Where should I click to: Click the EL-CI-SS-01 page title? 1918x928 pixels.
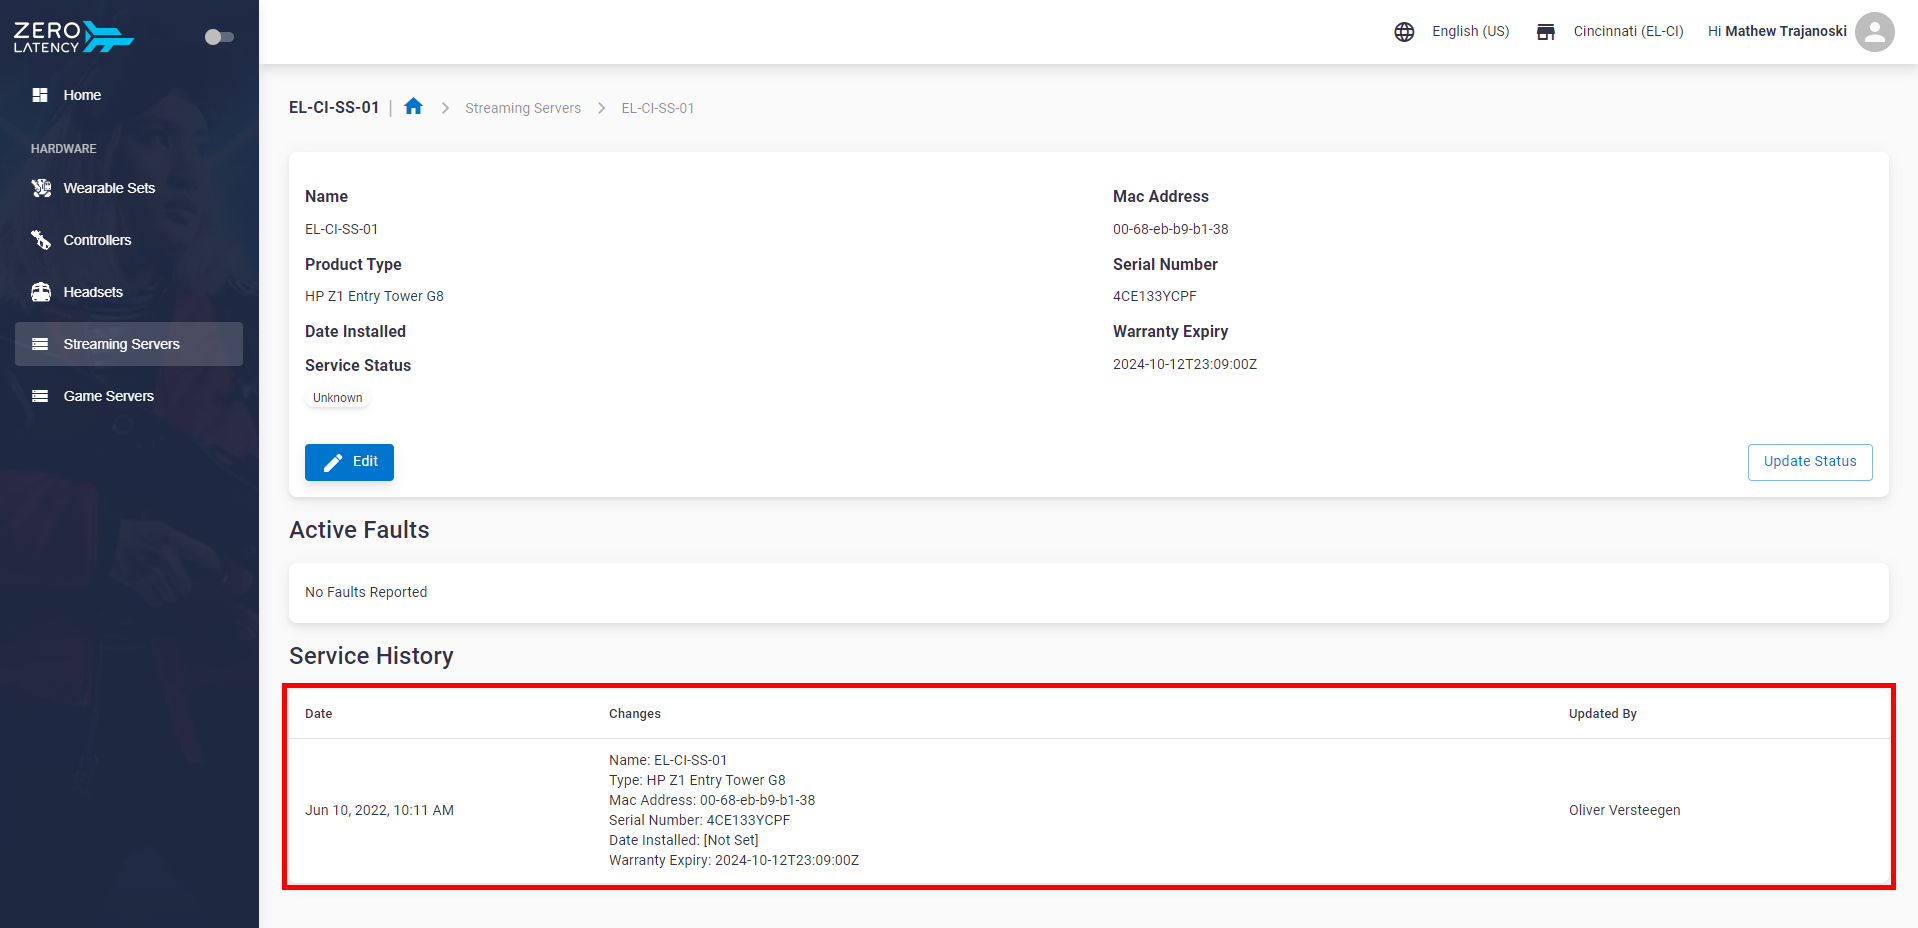click(x=334, y=107)
